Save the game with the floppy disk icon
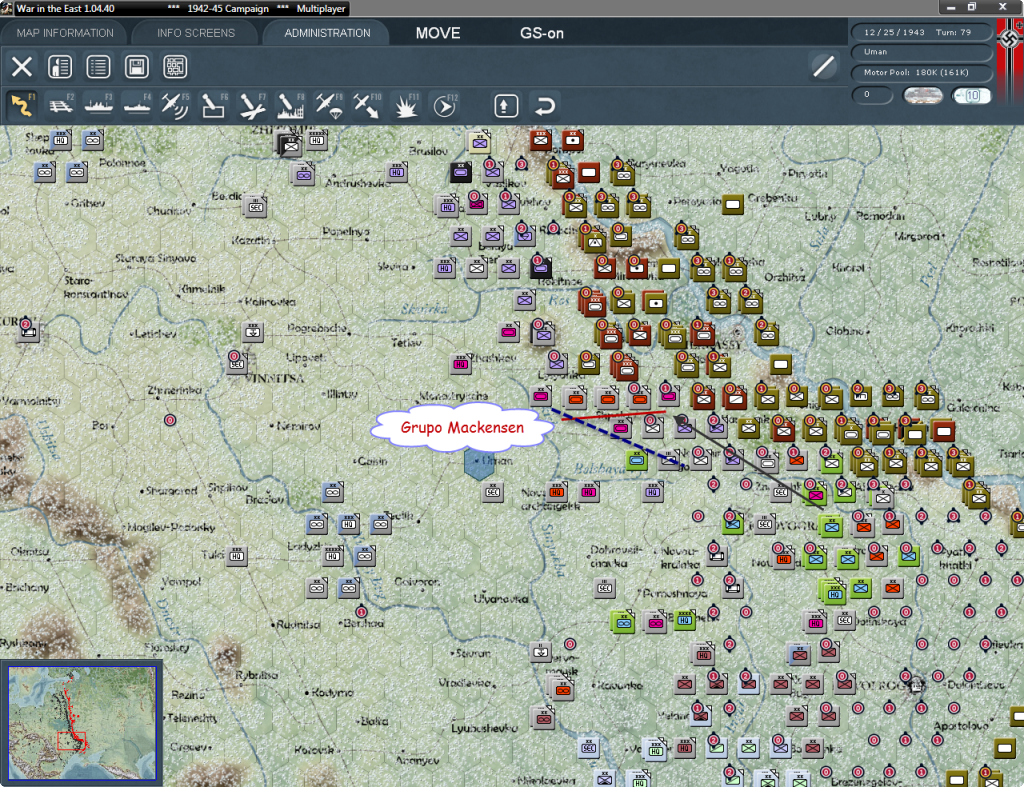This screenshot has width=1024, height=787. (136, 67)
